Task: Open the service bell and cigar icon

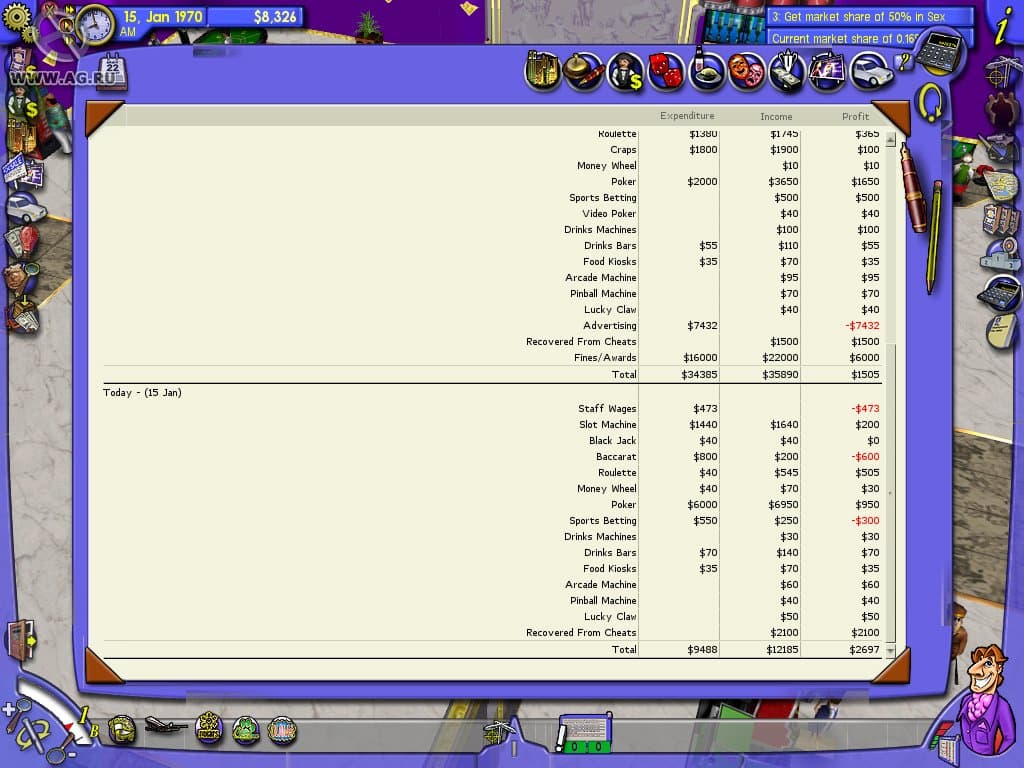Action: click(584, 72)
